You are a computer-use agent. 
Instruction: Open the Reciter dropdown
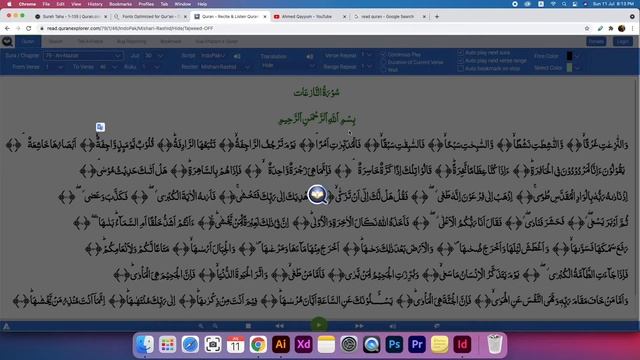tap(225, 67)
